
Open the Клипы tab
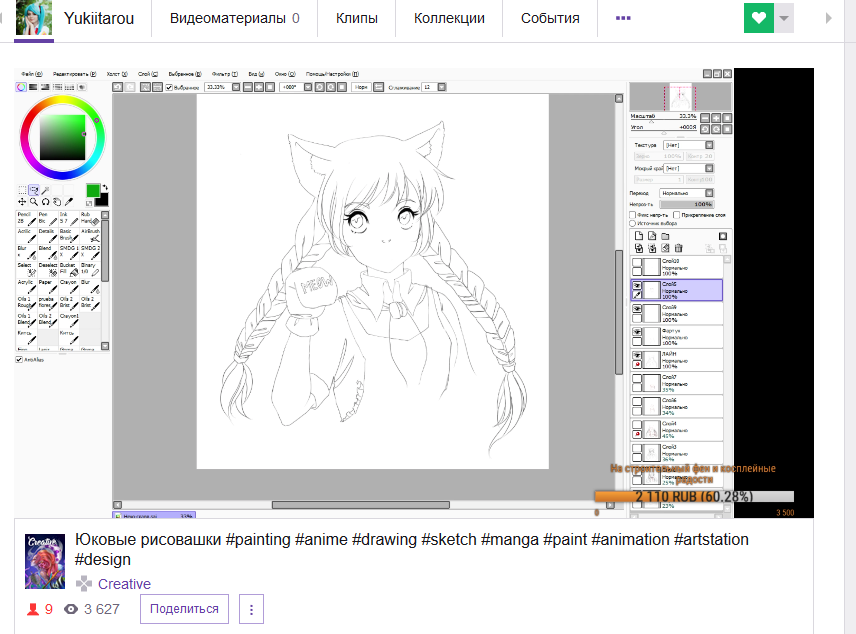coord(356,19)
